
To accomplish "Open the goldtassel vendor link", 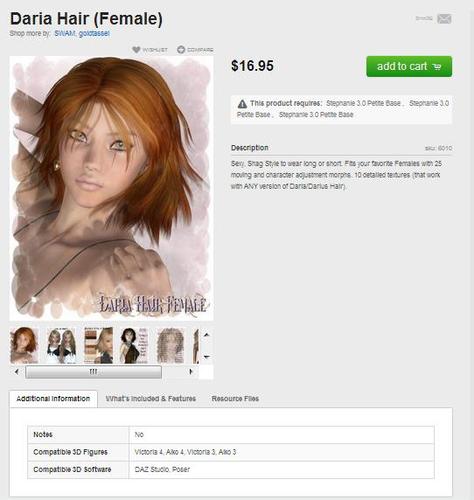I will [x=94, y=33].
